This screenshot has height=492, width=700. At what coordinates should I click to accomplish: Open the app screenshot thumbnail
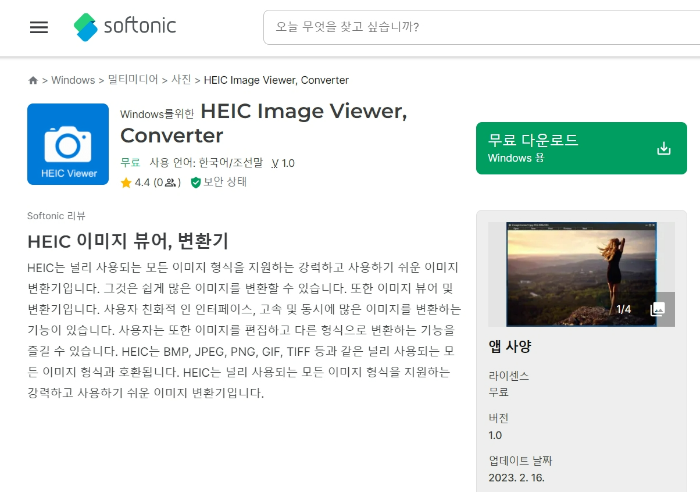click(x=581, y=274)
